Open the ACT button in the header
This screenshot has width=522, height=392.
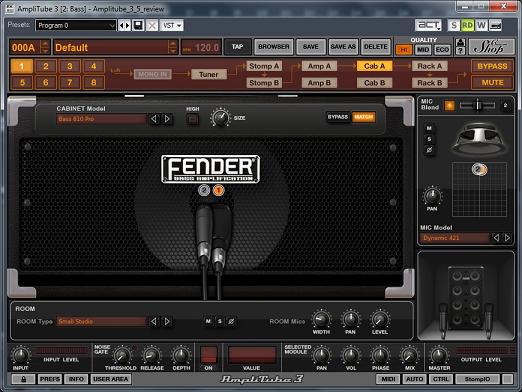[428, 25]
